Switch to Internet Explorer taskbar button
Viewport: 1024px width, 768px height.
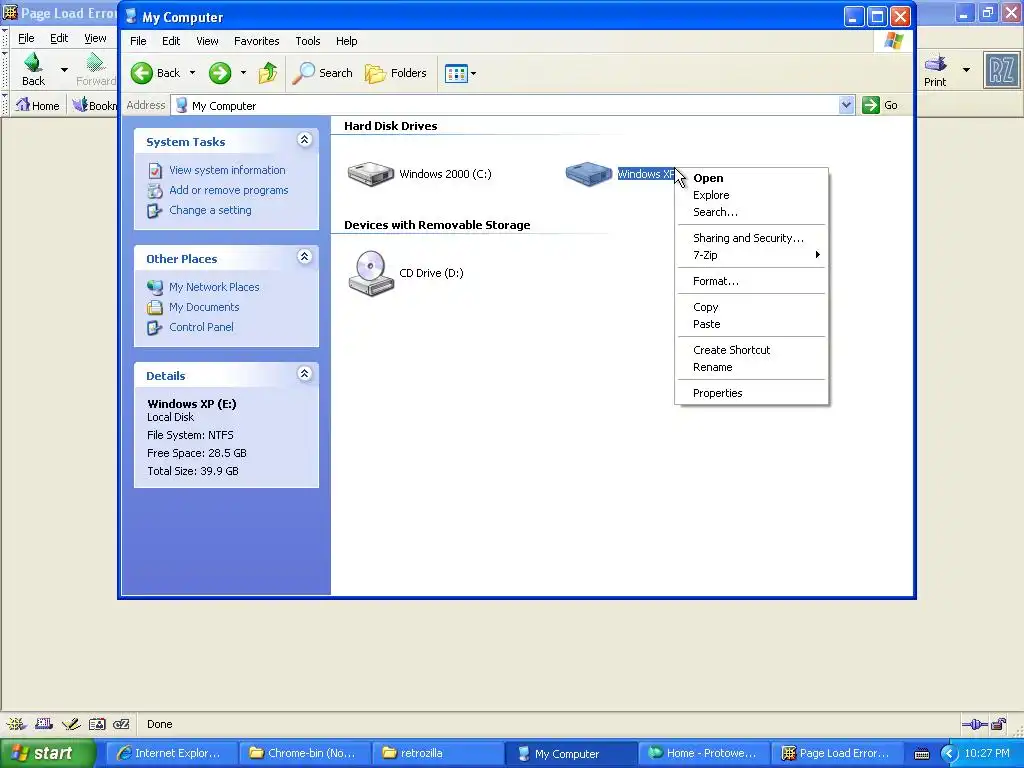tap(171, 754)
